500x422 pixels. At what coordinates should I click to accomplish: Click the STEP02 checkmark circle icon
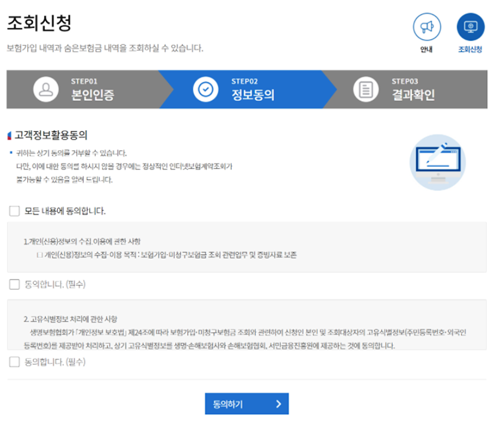click(206, 89)
